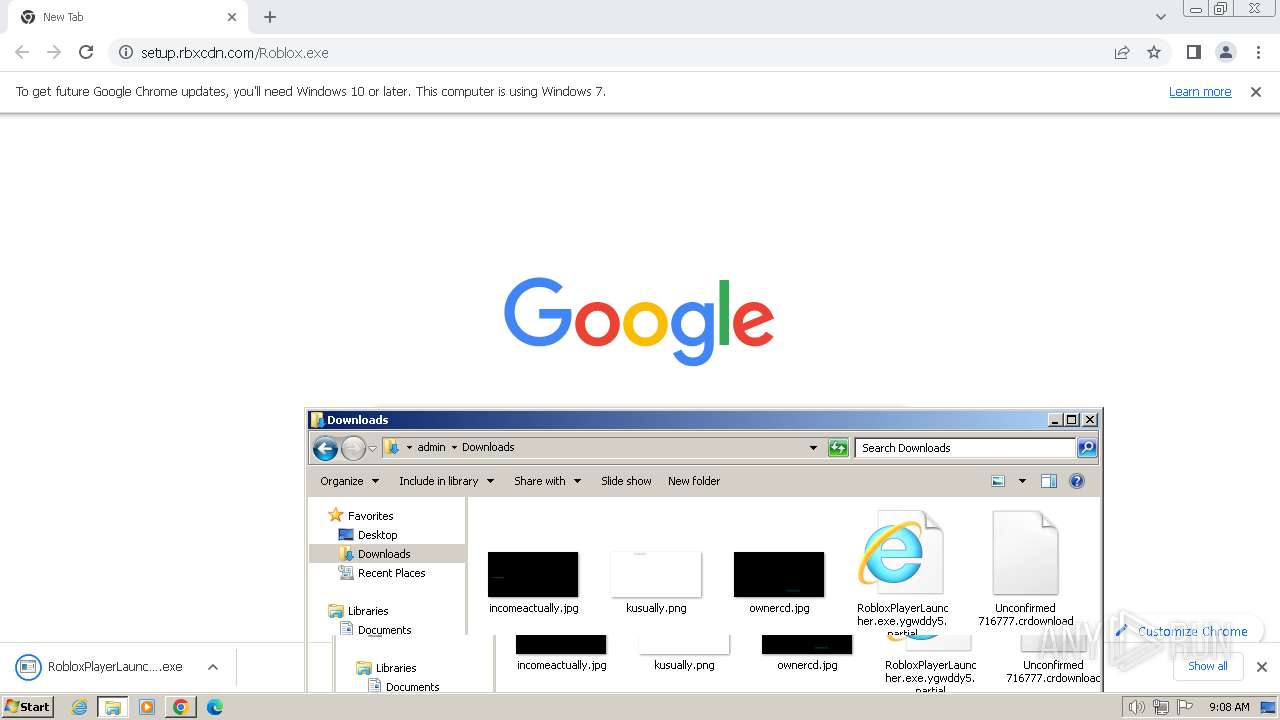Select incomeactually.jpg thumbnail
Image resolution: width=1280 pixels, height=720 pixels.
pos(533,575)
